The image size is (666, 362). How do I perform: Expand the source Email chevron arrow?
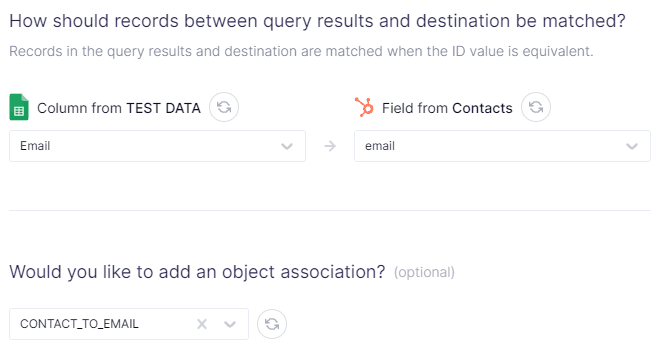point(287,146)
